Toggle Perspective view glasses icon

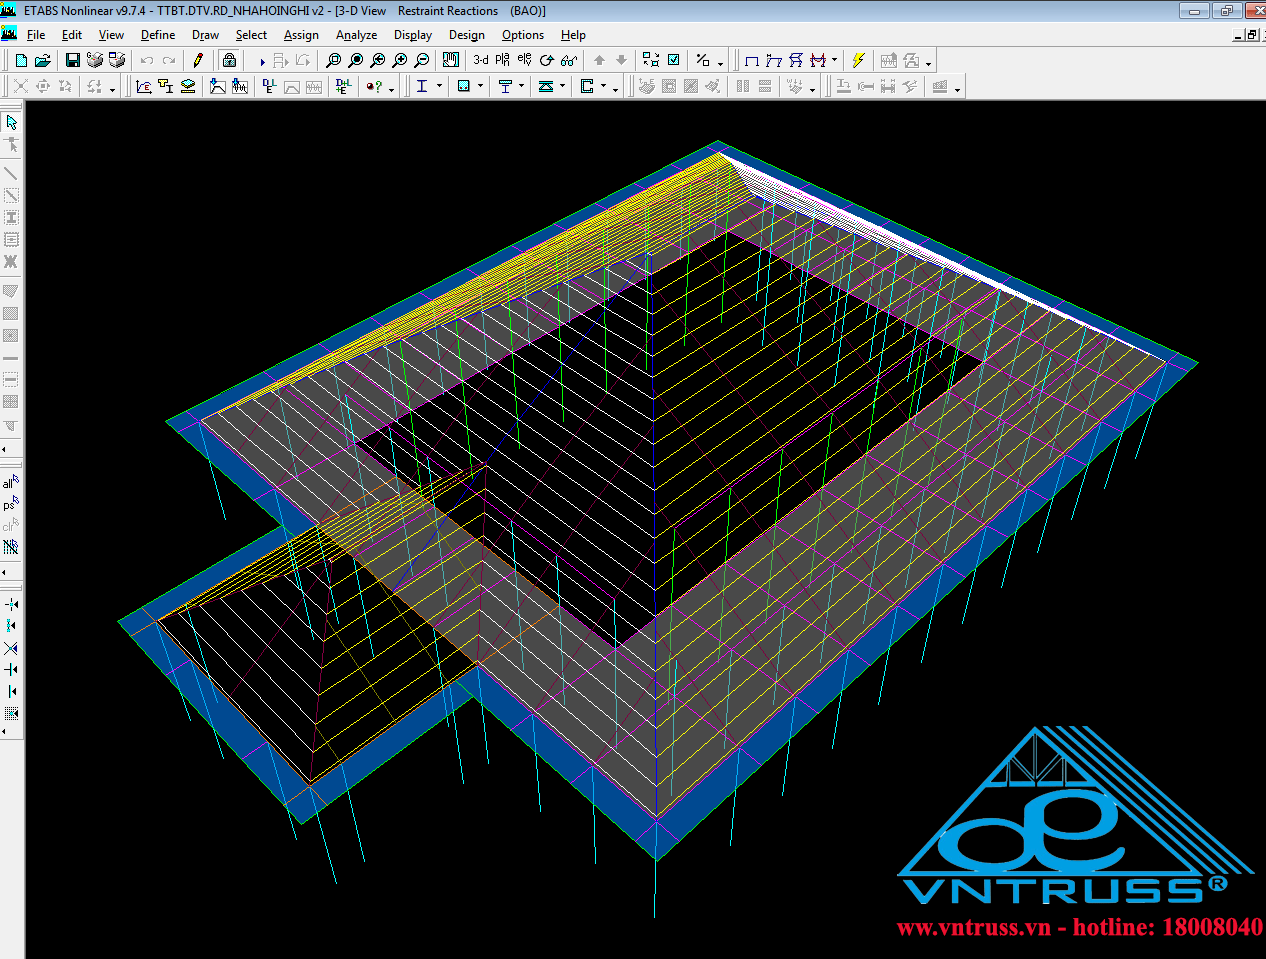click(569, 61)
